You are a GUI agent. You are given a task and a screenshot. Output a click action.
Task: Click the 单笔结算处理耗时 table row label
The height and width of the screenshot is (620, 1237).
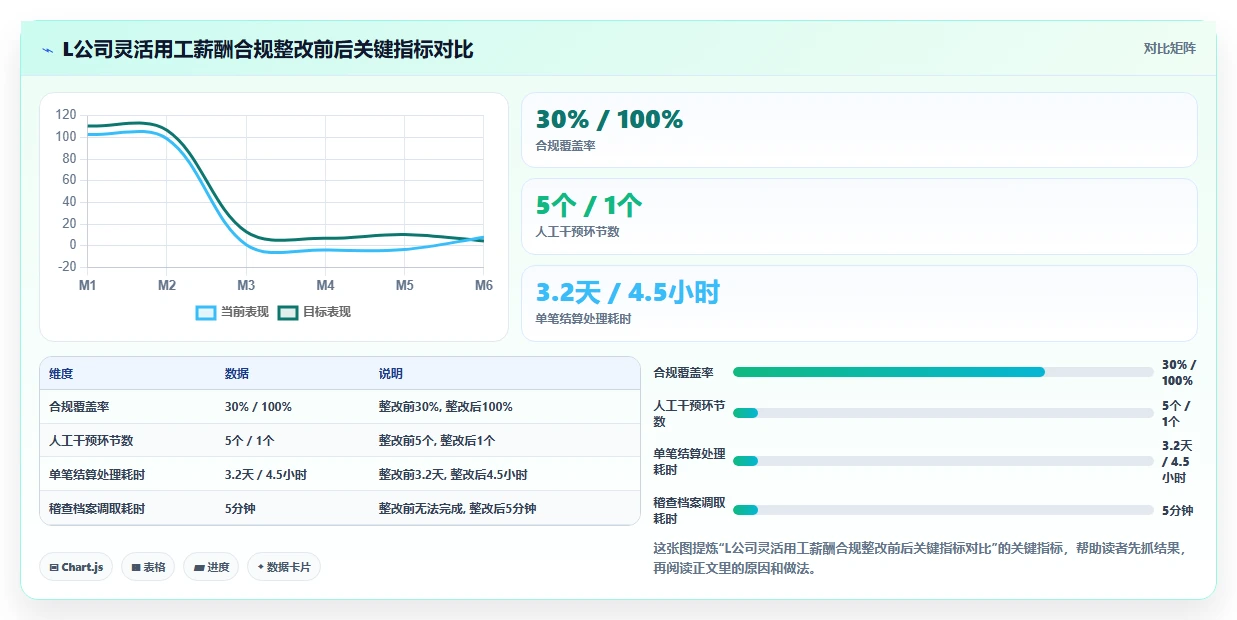tap(97, 475)
